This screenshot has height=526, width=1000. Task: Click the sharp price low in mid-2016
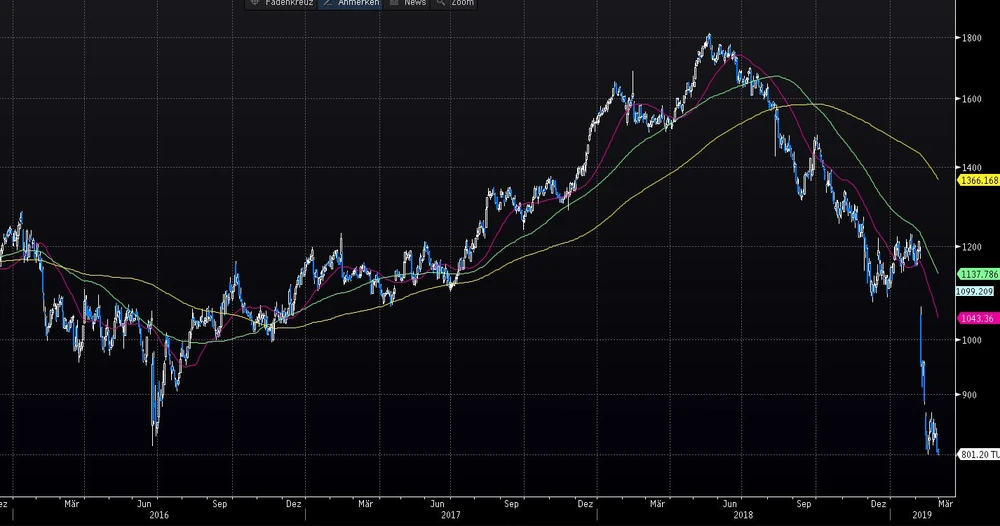154,440
